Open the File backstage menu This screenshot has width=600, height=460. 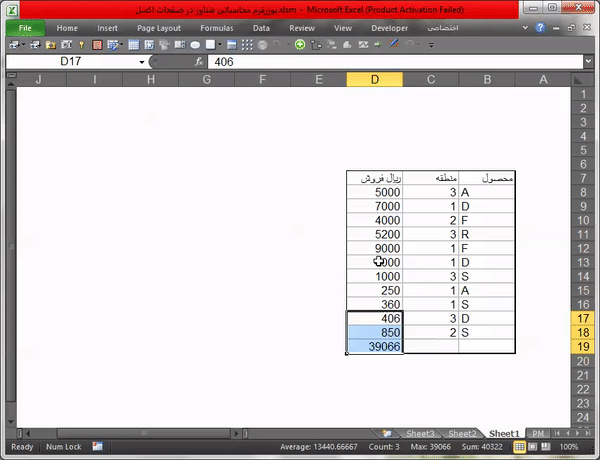[x=25, y=29]
